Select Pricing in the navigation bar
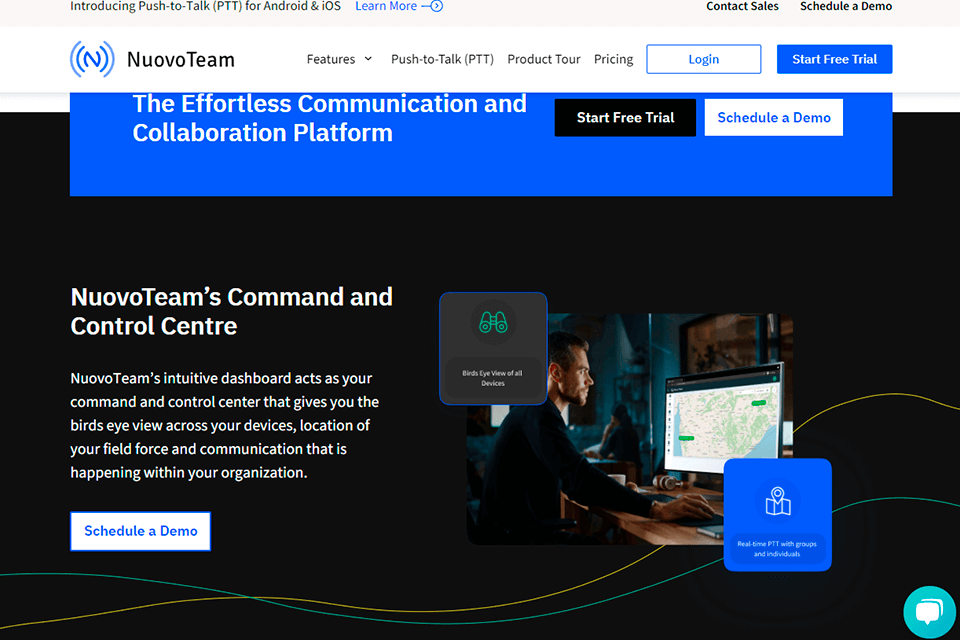This screenshot has width=960, height=640. point(613,59)
